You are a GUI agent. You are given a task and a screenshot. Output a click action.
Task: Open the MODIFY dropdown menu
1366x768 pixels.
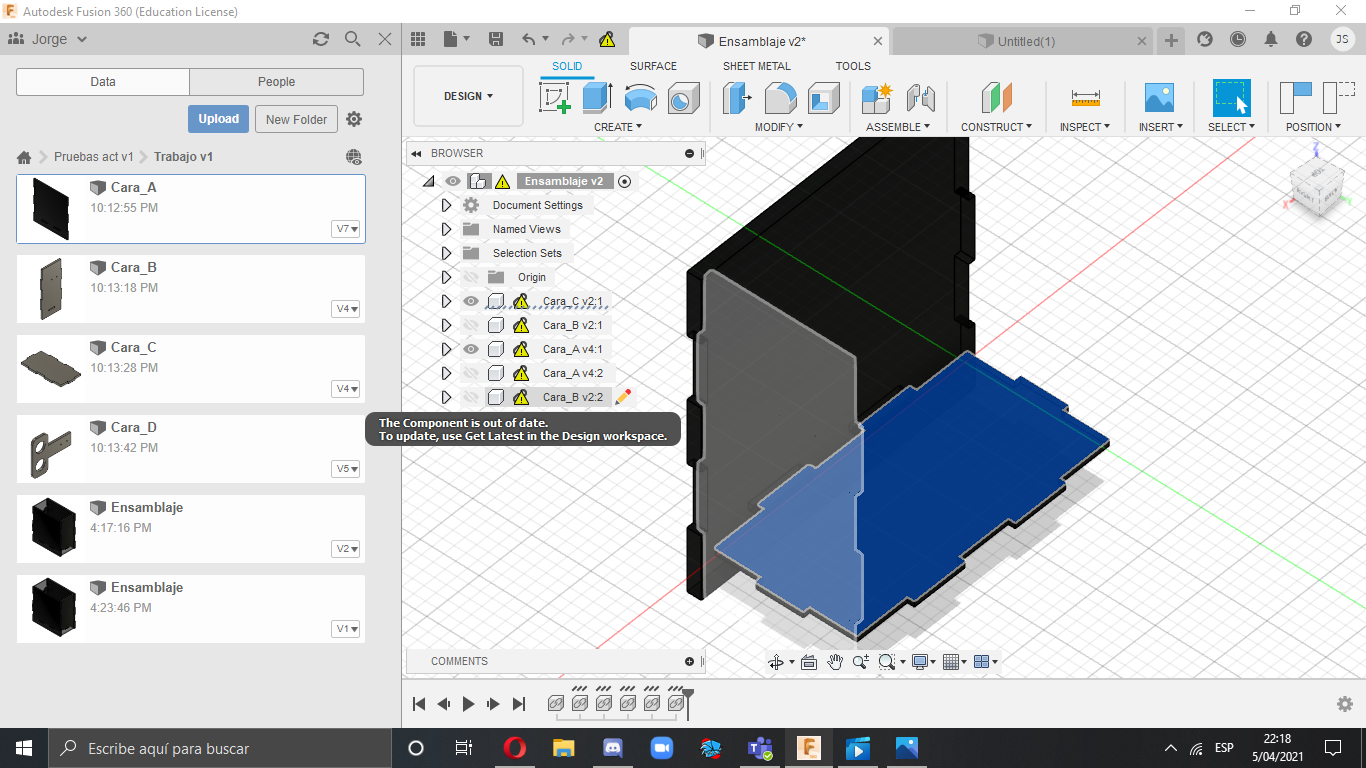779,127
